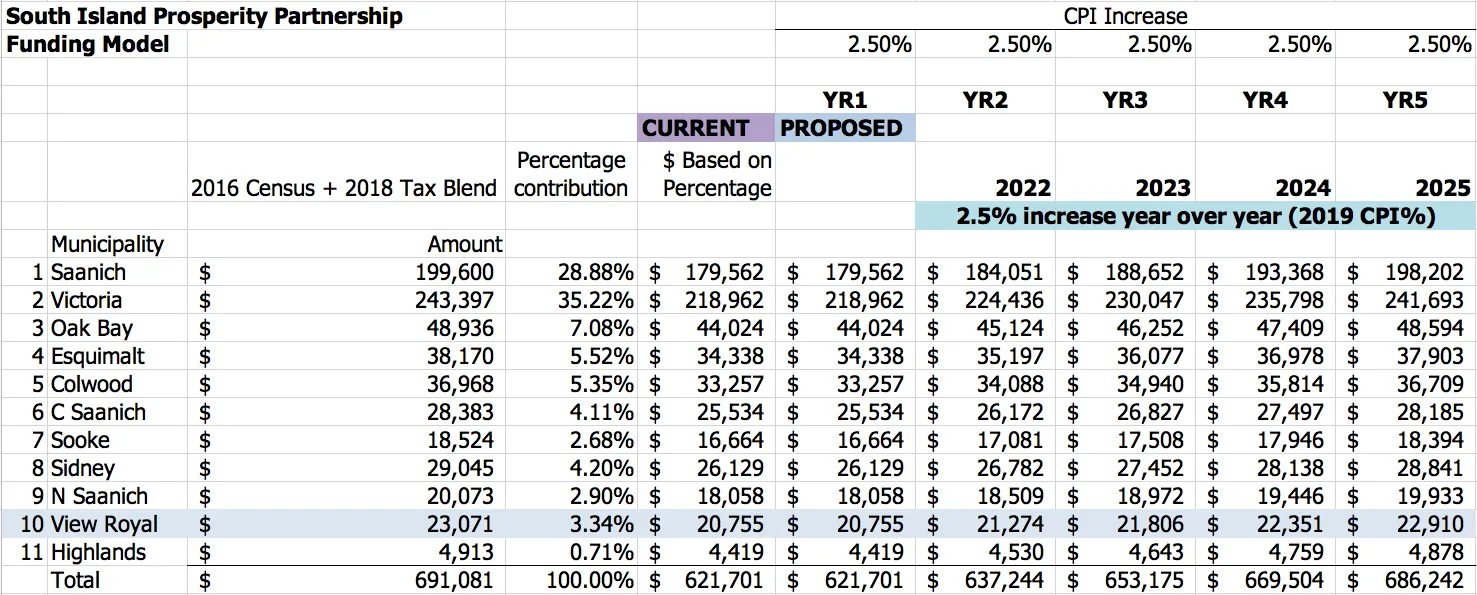The image size is (1477, 595).
Task: Click row number 5 beside Colwood
Action: point(39,384)
